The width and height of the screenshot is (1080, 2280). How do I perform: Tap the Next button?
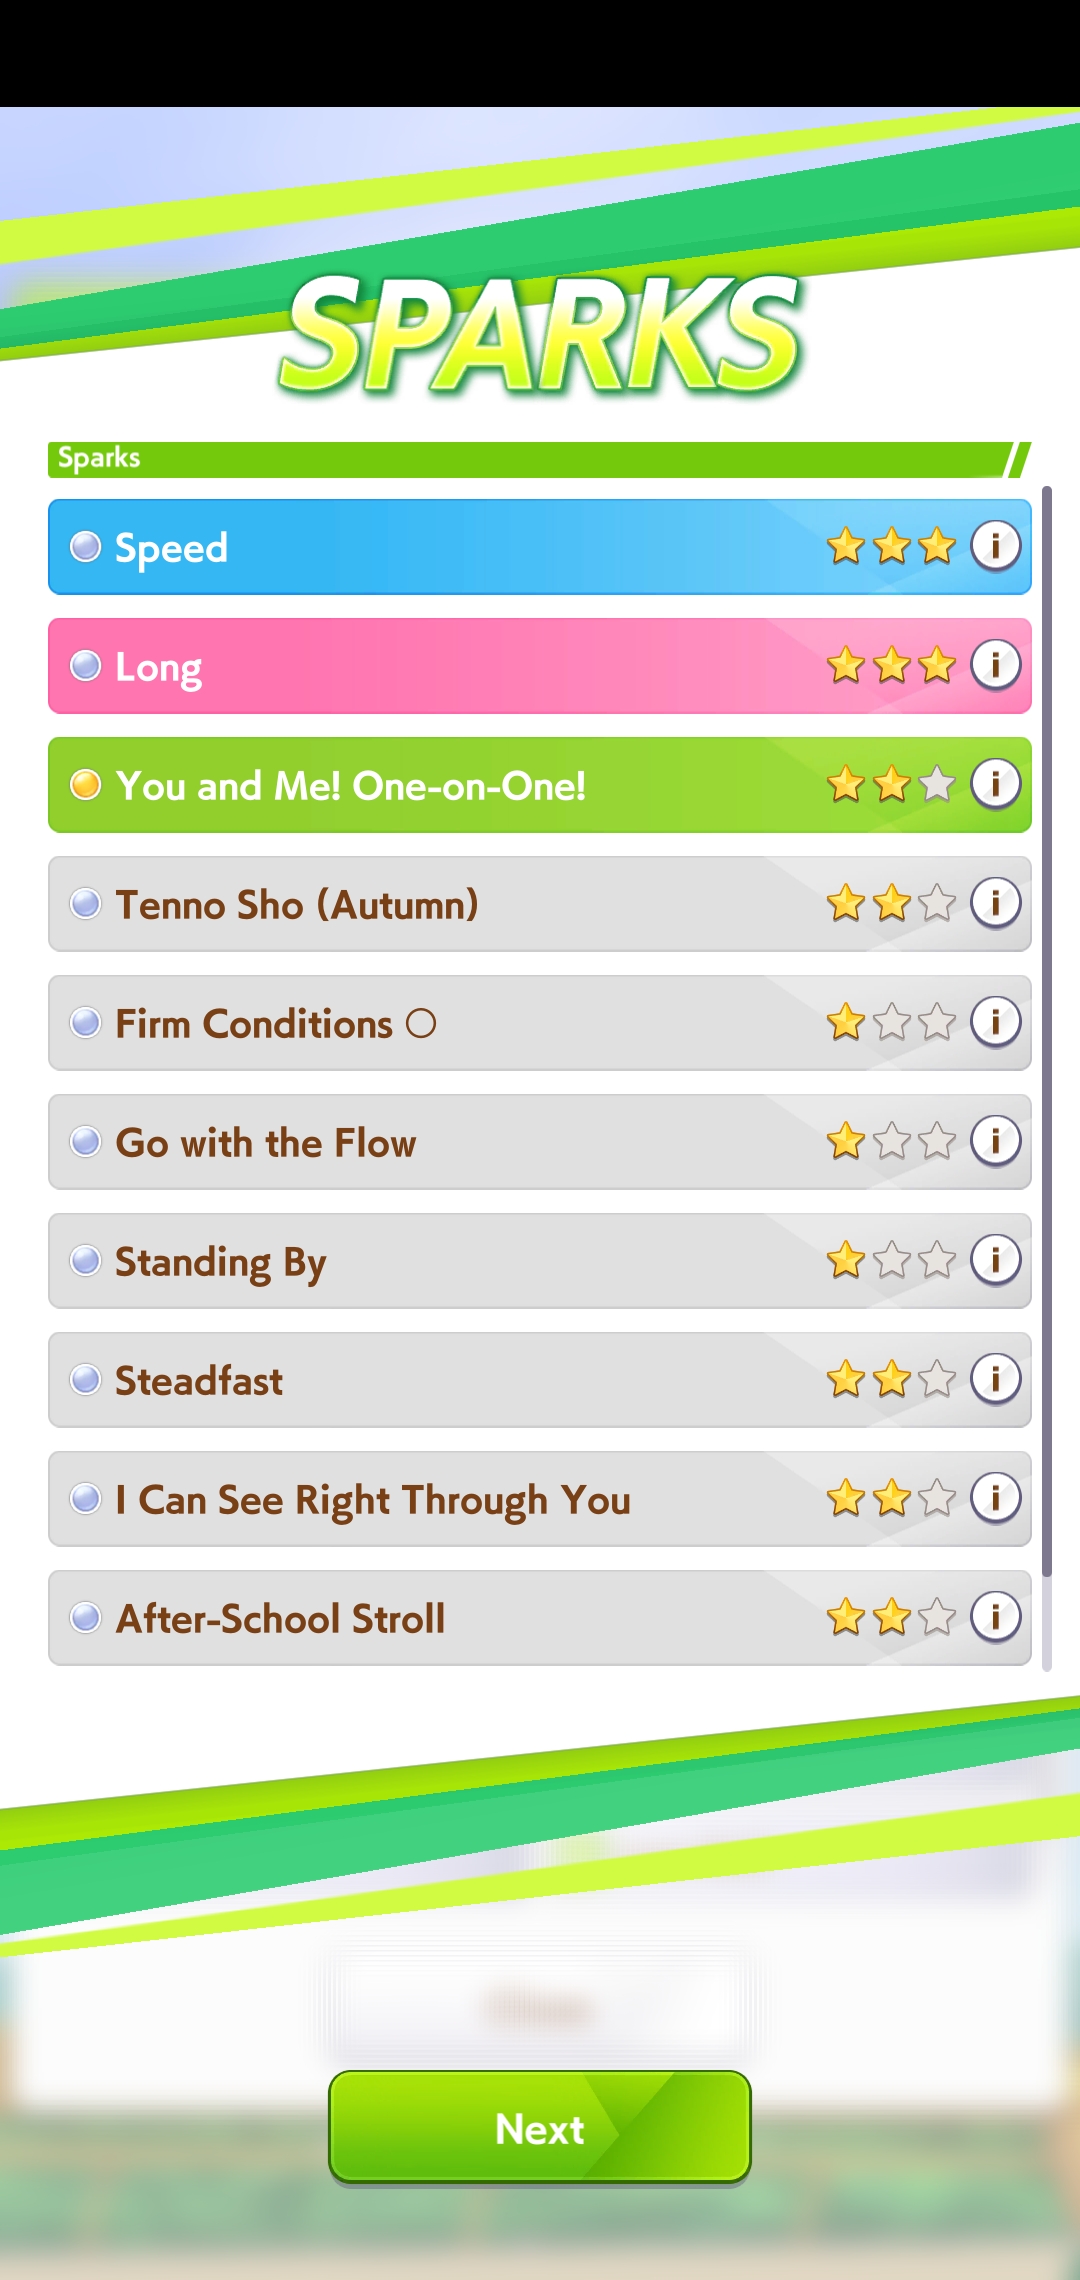pyautogui.click(x=540, y=2127)
